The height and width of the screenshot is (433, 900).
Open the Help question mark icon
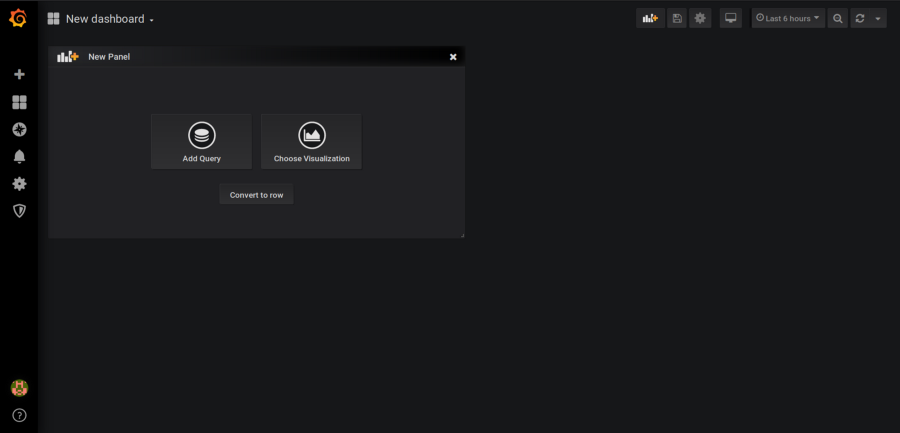[x=19, y=415]
